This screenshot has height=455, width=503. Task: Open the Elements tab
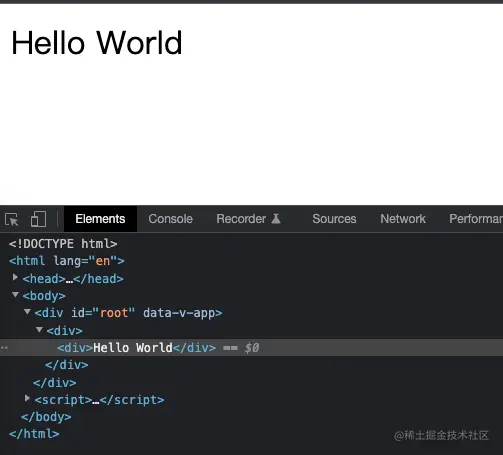100,219
